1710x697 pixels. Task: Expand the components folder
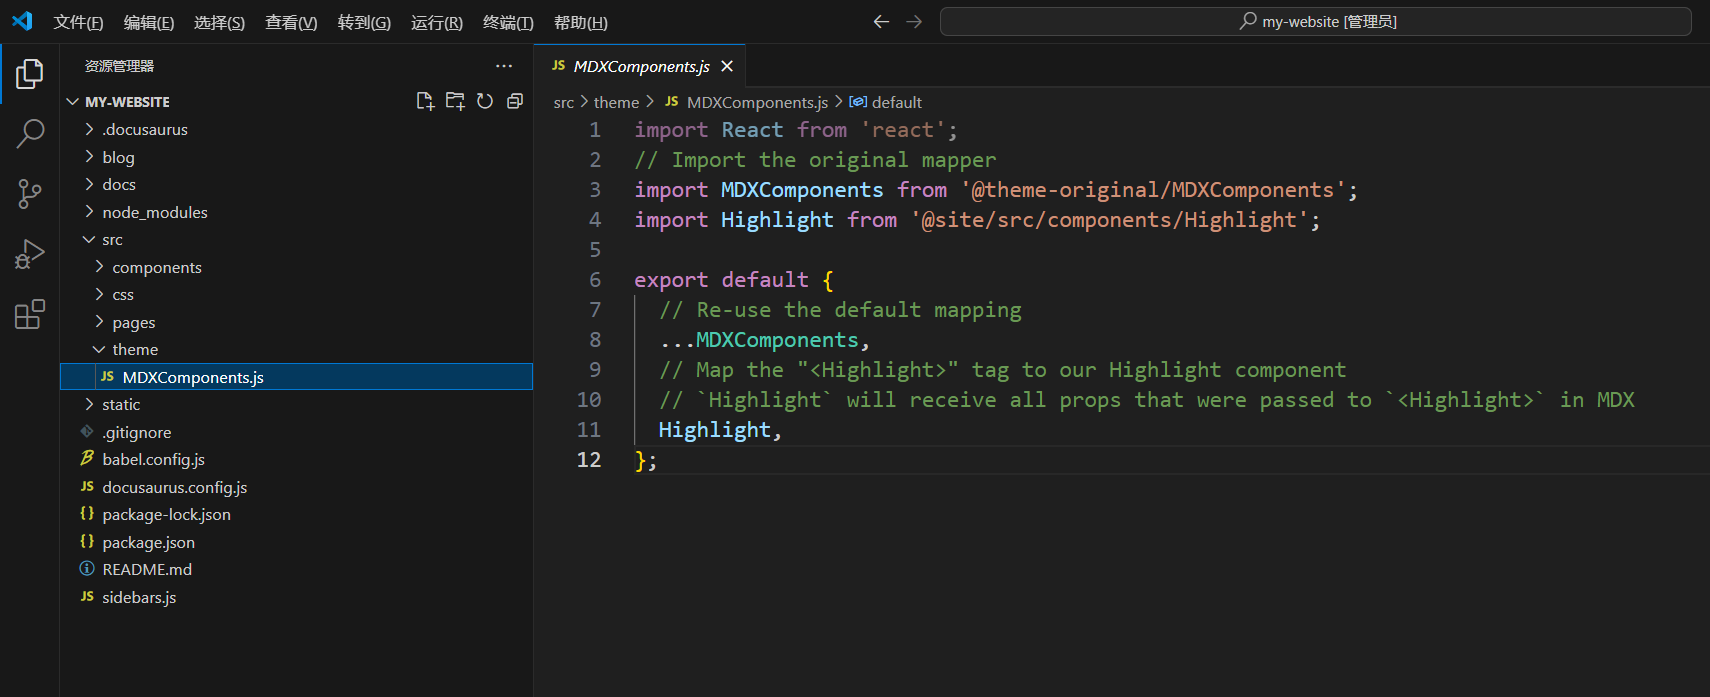tap(99, 267)
